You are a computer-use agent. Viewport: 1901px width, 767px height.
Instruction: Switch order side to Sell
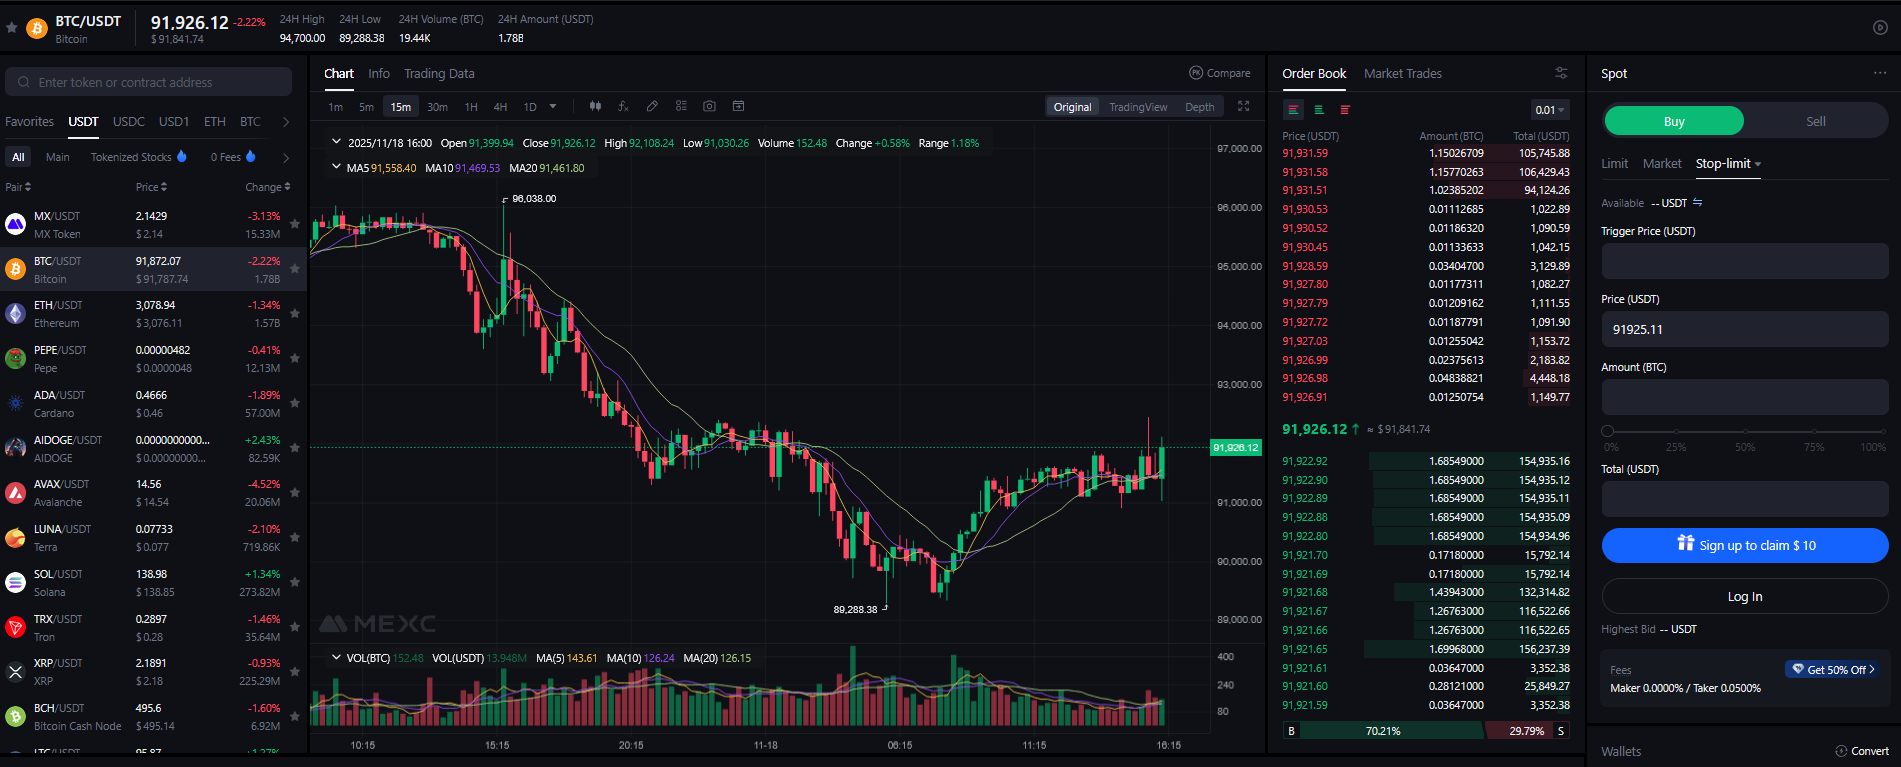point(1816,121)
